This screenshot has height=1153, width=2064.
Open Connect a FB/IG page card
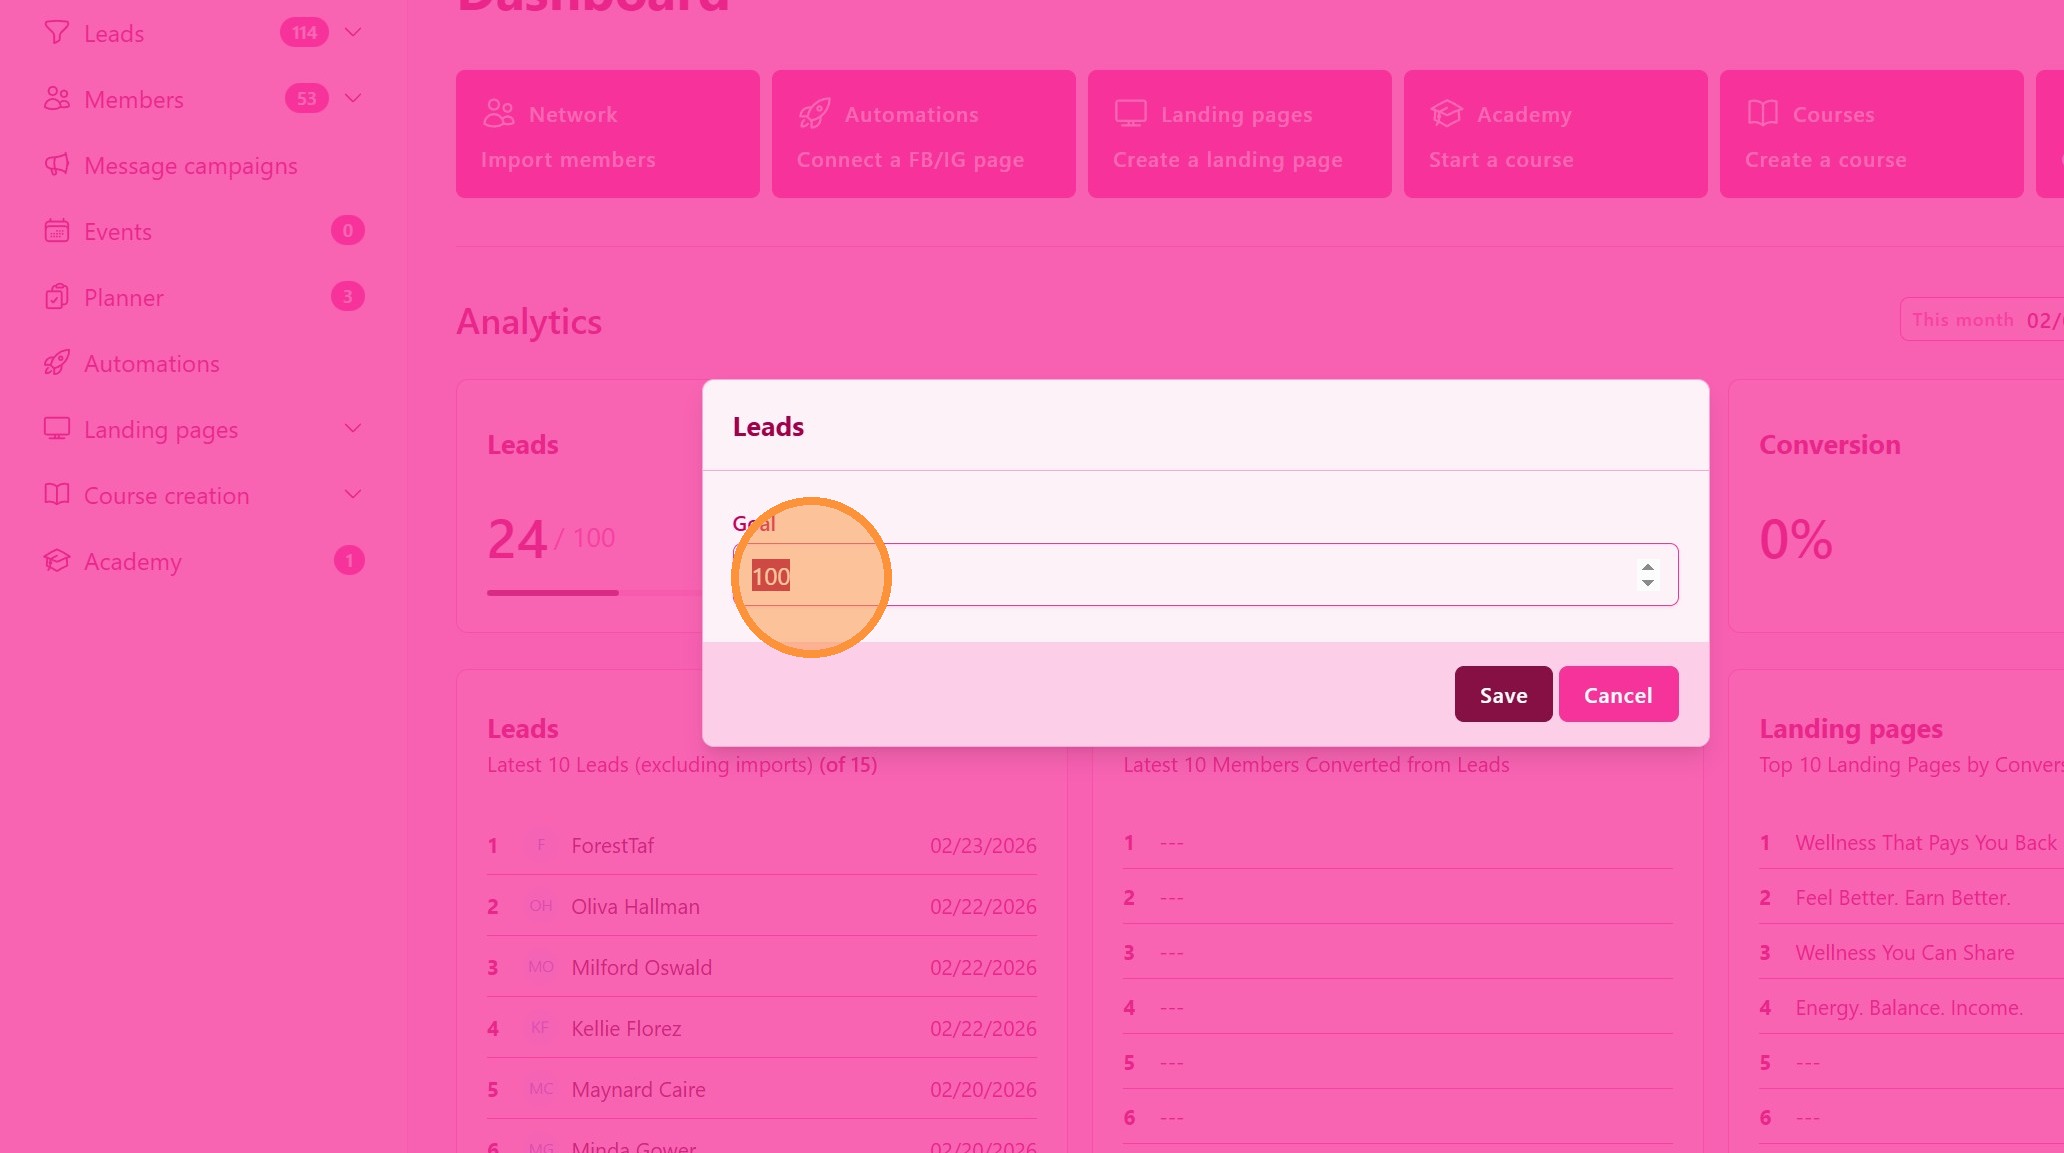click(x=923, y=134)
